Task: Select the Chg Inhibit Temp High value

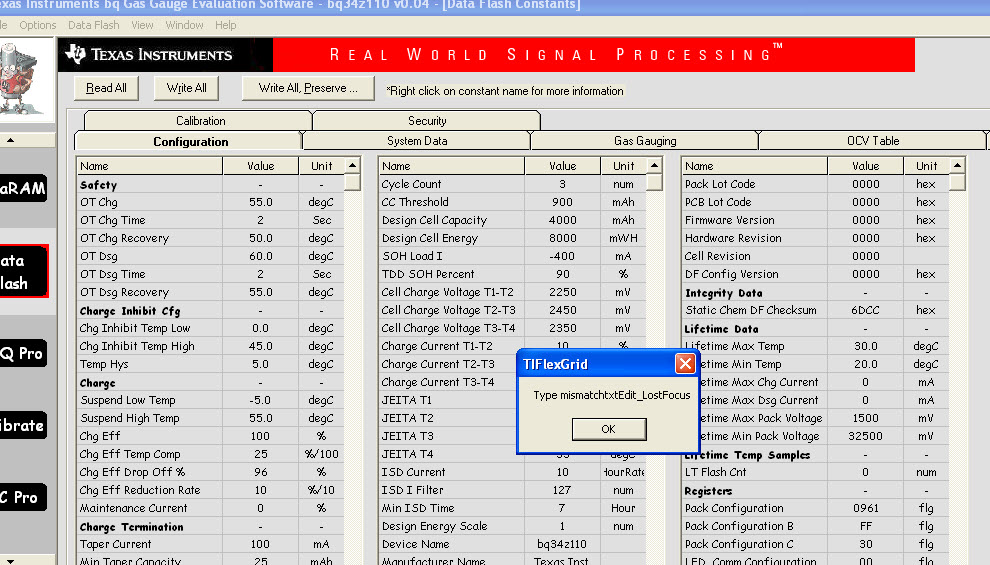Action: (260, 346)
